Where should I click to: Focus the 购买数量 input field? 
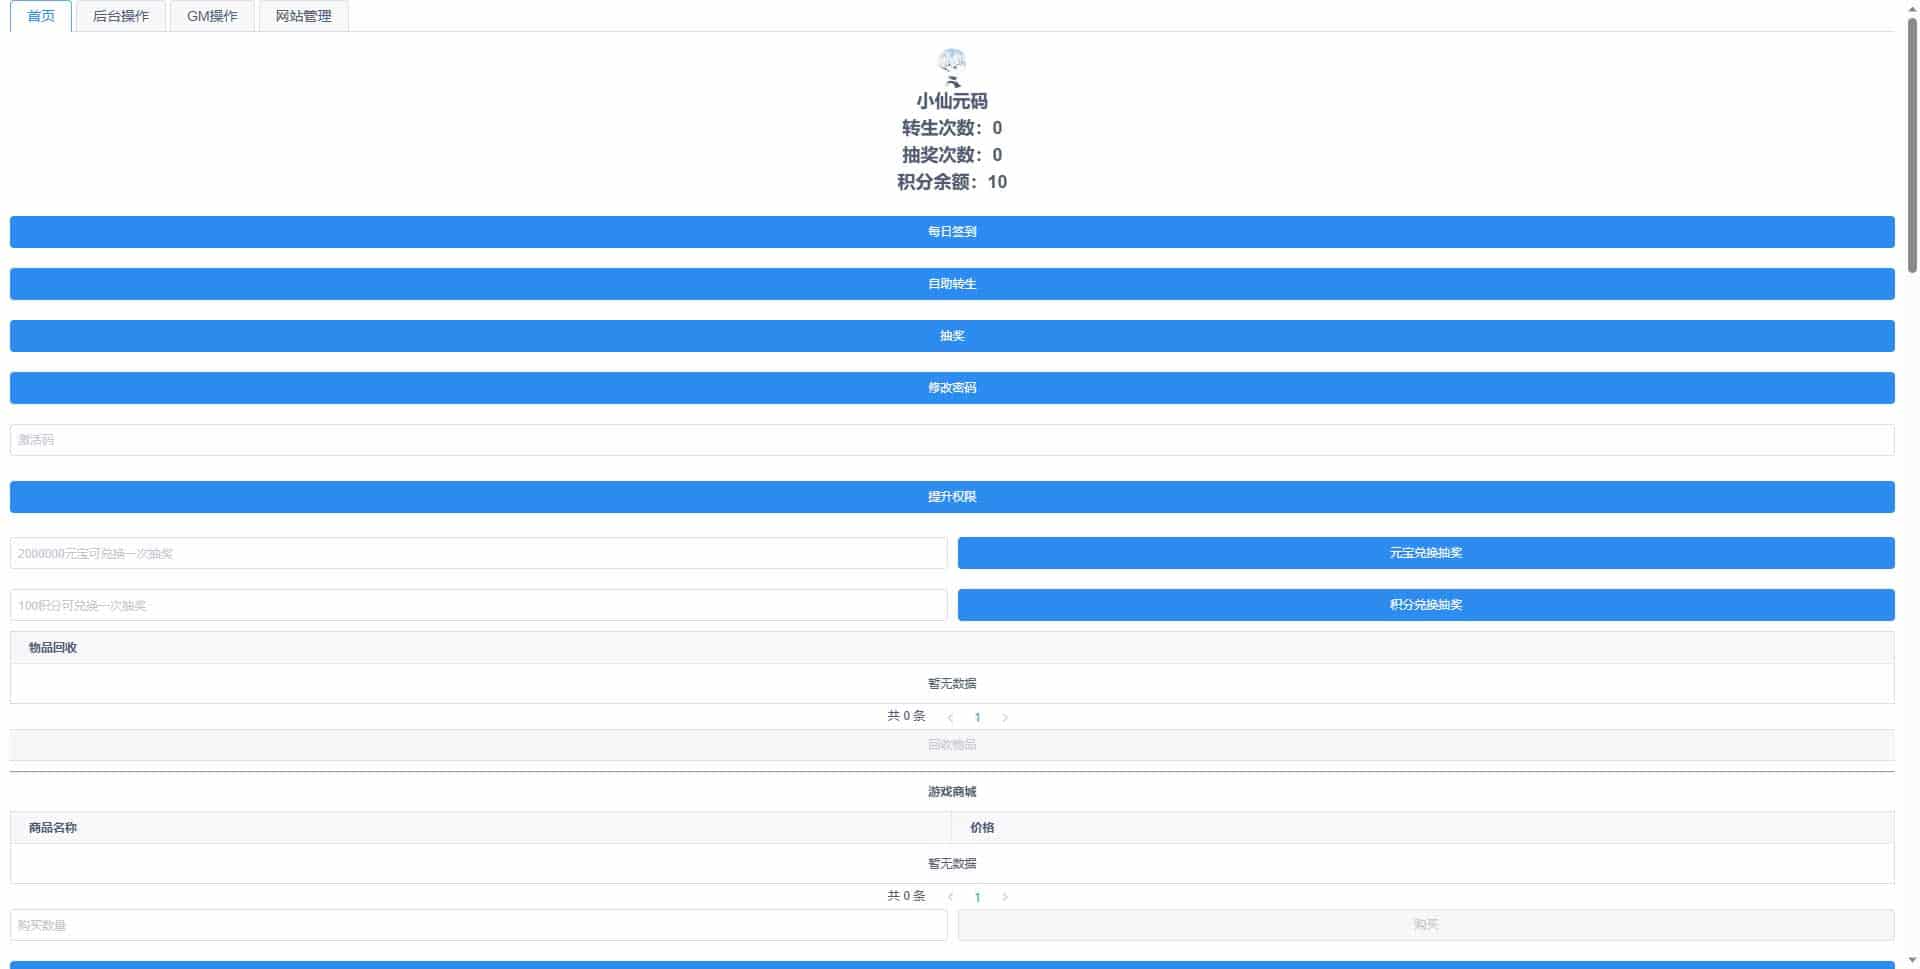pos(478,925)
